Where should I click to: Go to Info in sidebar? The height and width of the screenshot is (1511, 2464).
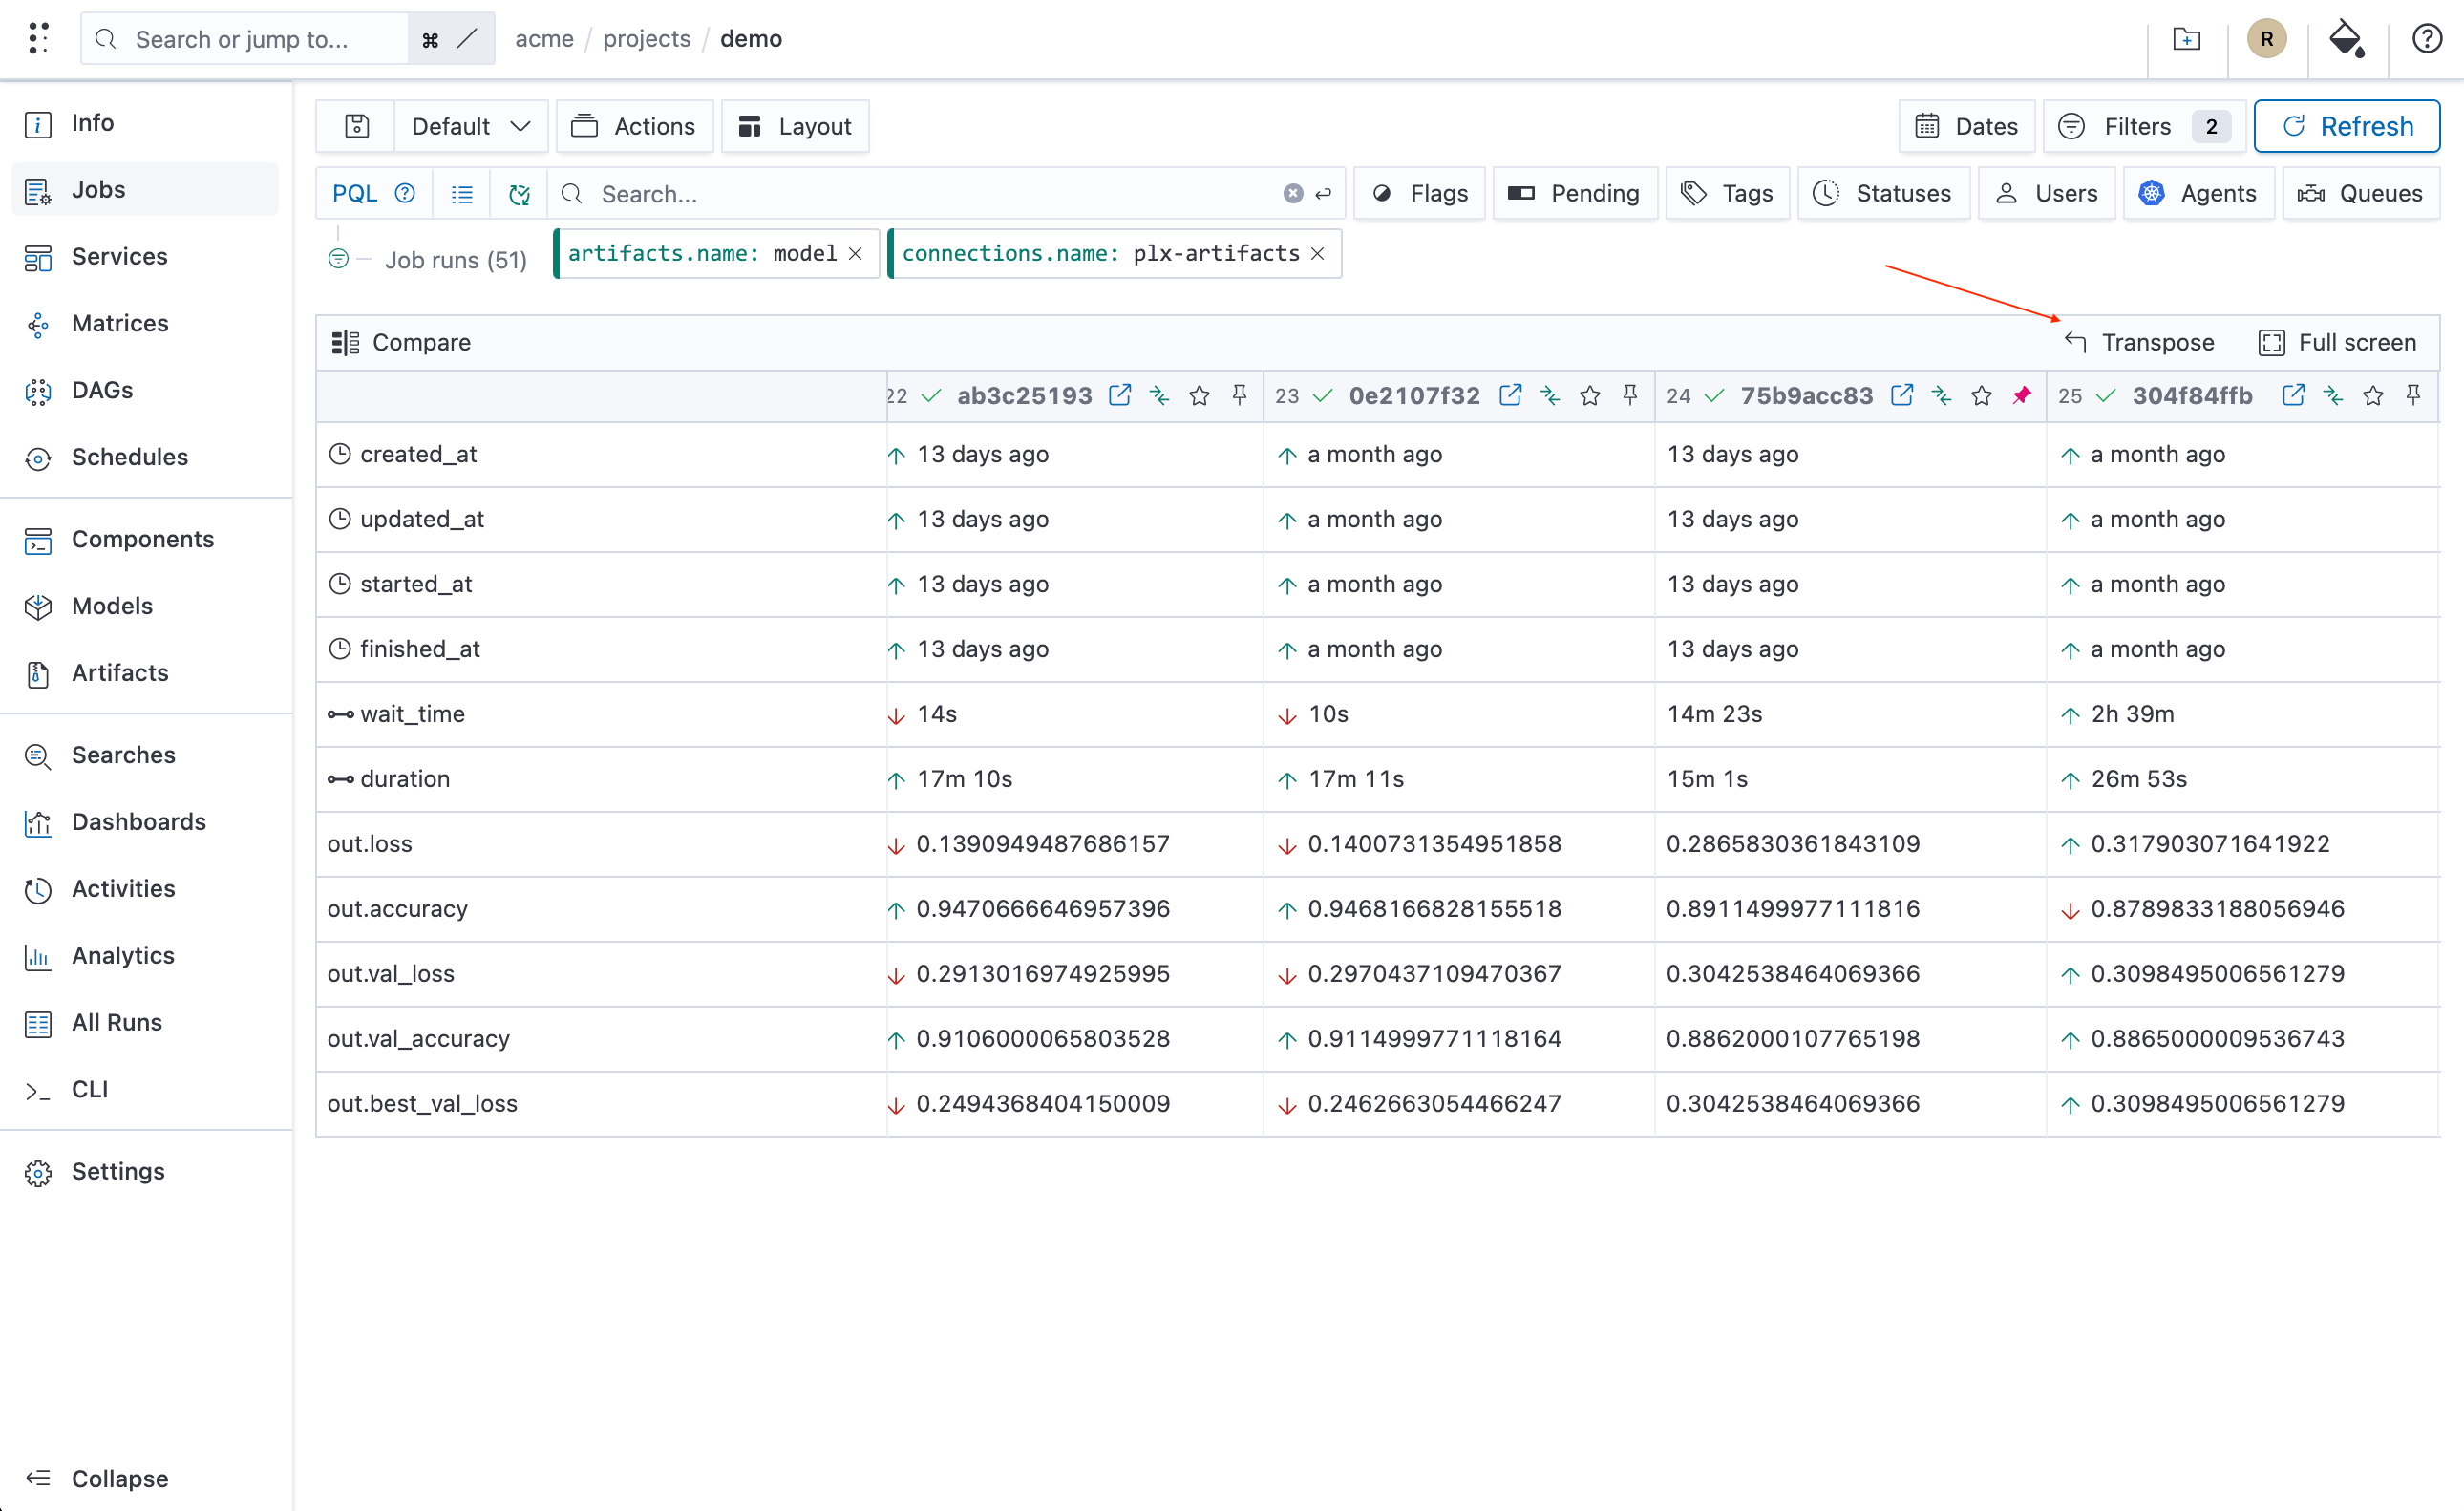pos(145,123)
